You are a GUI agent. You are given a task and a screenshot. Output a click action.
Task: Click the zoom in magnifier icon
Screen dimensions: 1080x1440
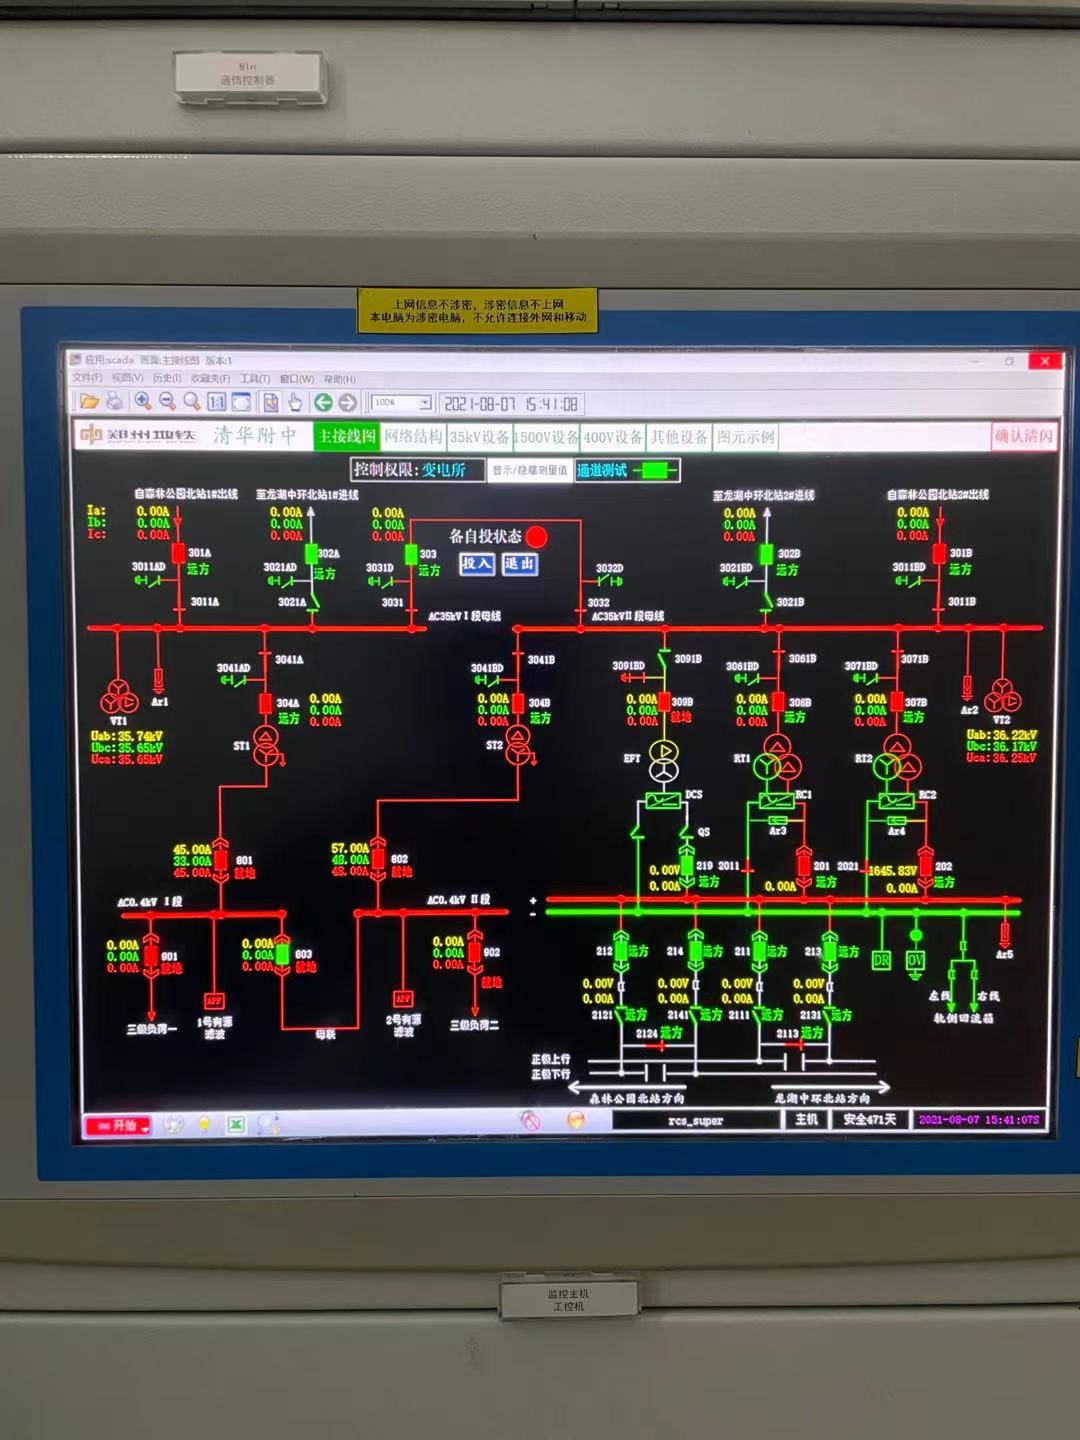(x=143, y=402)
